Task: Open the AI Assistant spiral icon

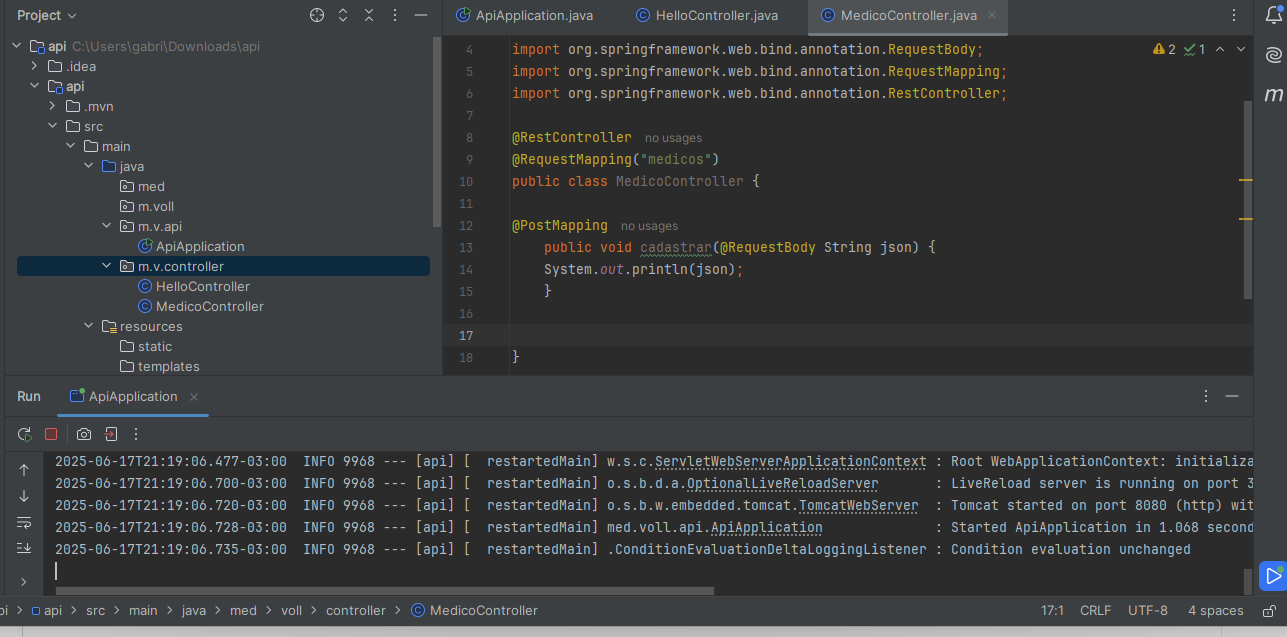Action: (x=1273, y=55)
